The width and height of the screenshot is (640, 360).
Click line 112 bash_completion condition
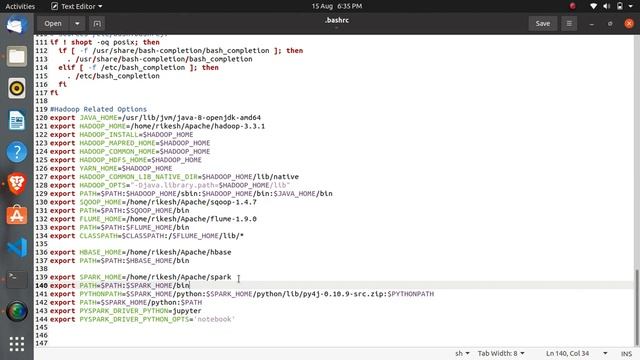coord(180,51)
